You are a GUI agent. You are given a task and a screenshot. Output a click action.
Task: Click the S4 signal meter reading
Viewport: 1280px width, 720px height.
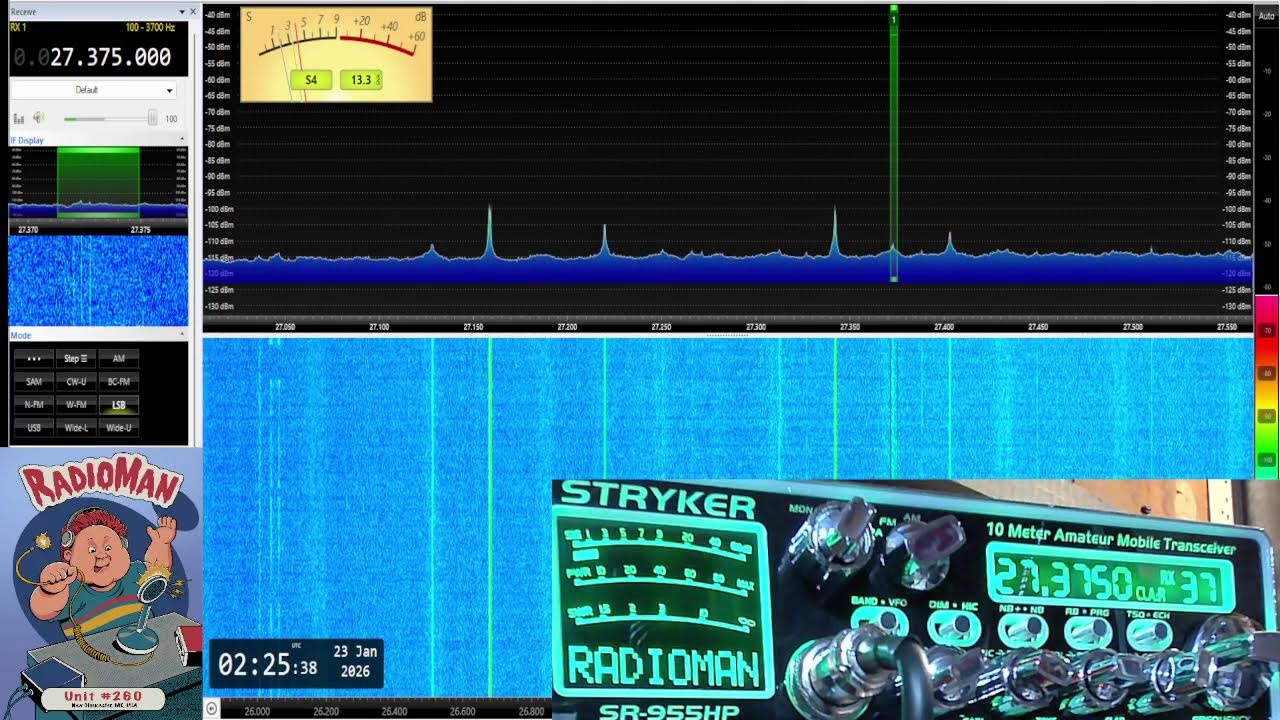[x=311, y=80]
